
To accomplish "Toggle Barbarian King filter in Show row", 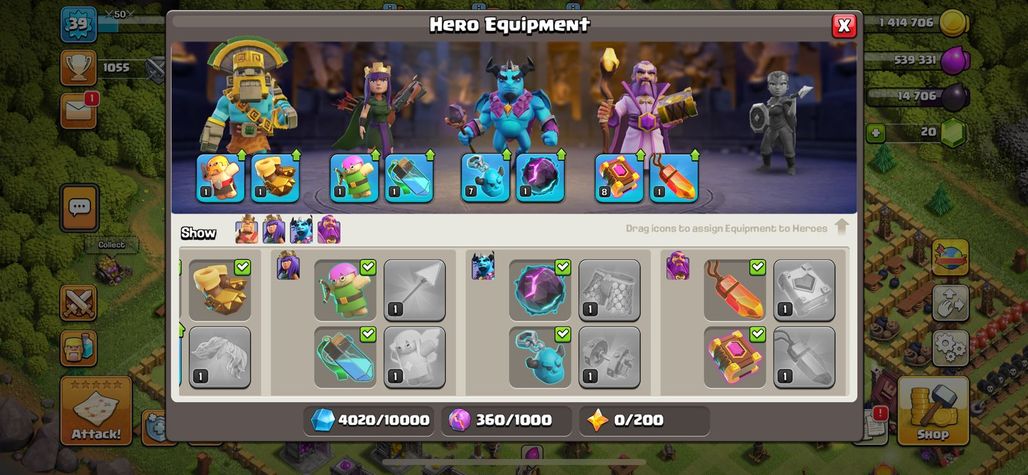I will pyautogui.click(x=247, y=230).
